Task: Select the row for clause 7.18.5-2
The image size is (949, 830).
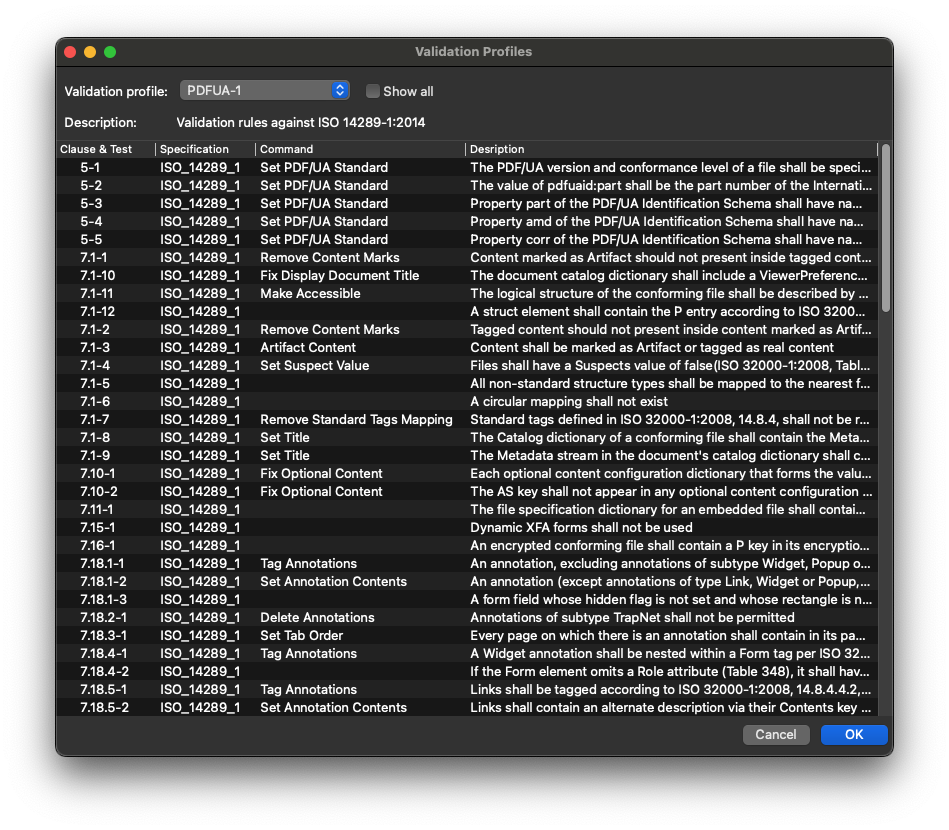Action: pos(467,708)
